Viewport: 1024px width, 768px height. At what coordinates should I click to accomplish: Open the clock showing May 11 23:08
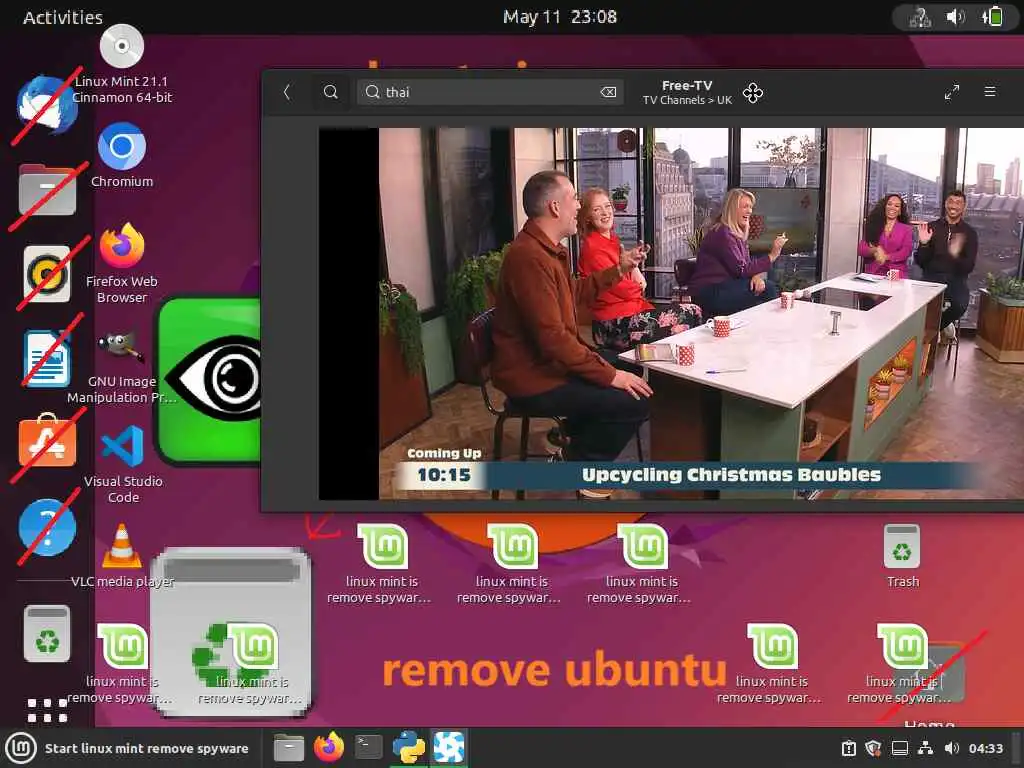coord(560,17)
